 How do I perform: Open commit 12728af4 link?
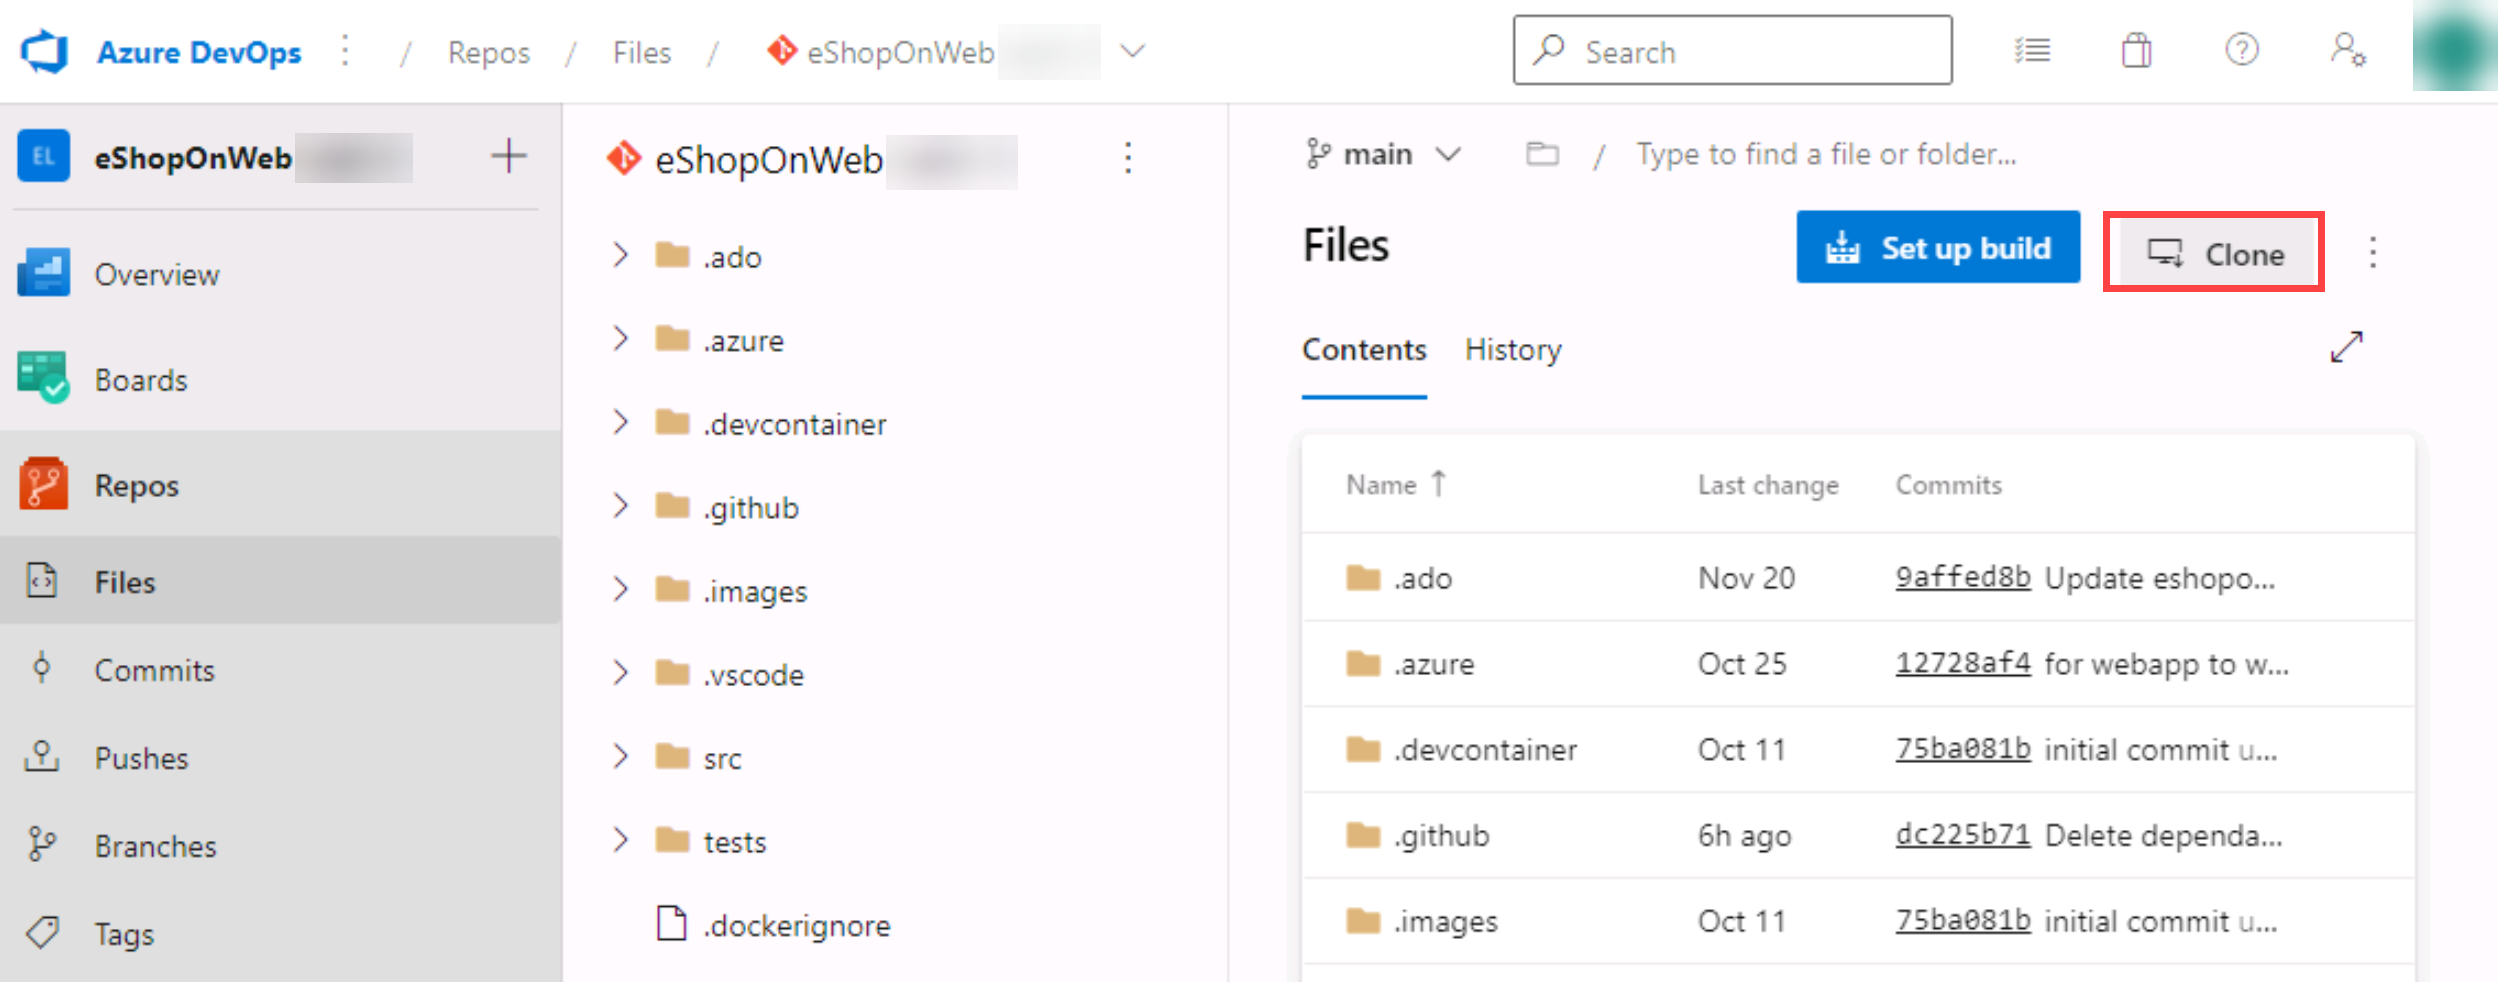[x=1963, y=663]
